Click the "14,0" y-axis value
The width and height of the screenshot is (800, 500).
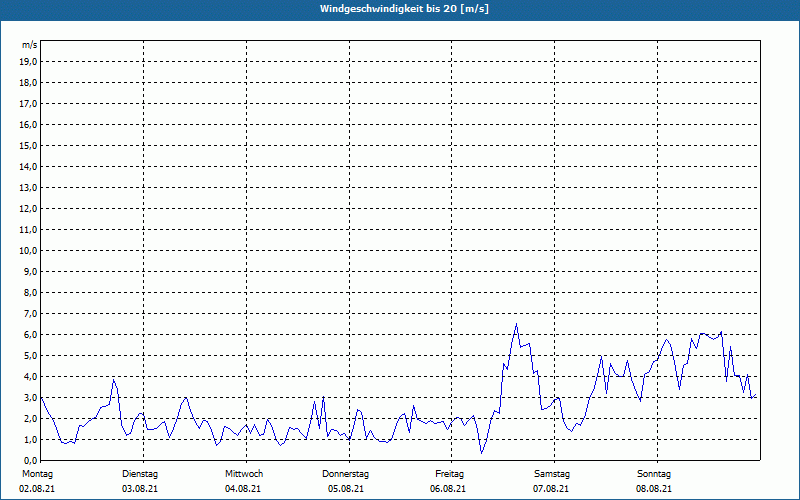click(x=29, y=166)
